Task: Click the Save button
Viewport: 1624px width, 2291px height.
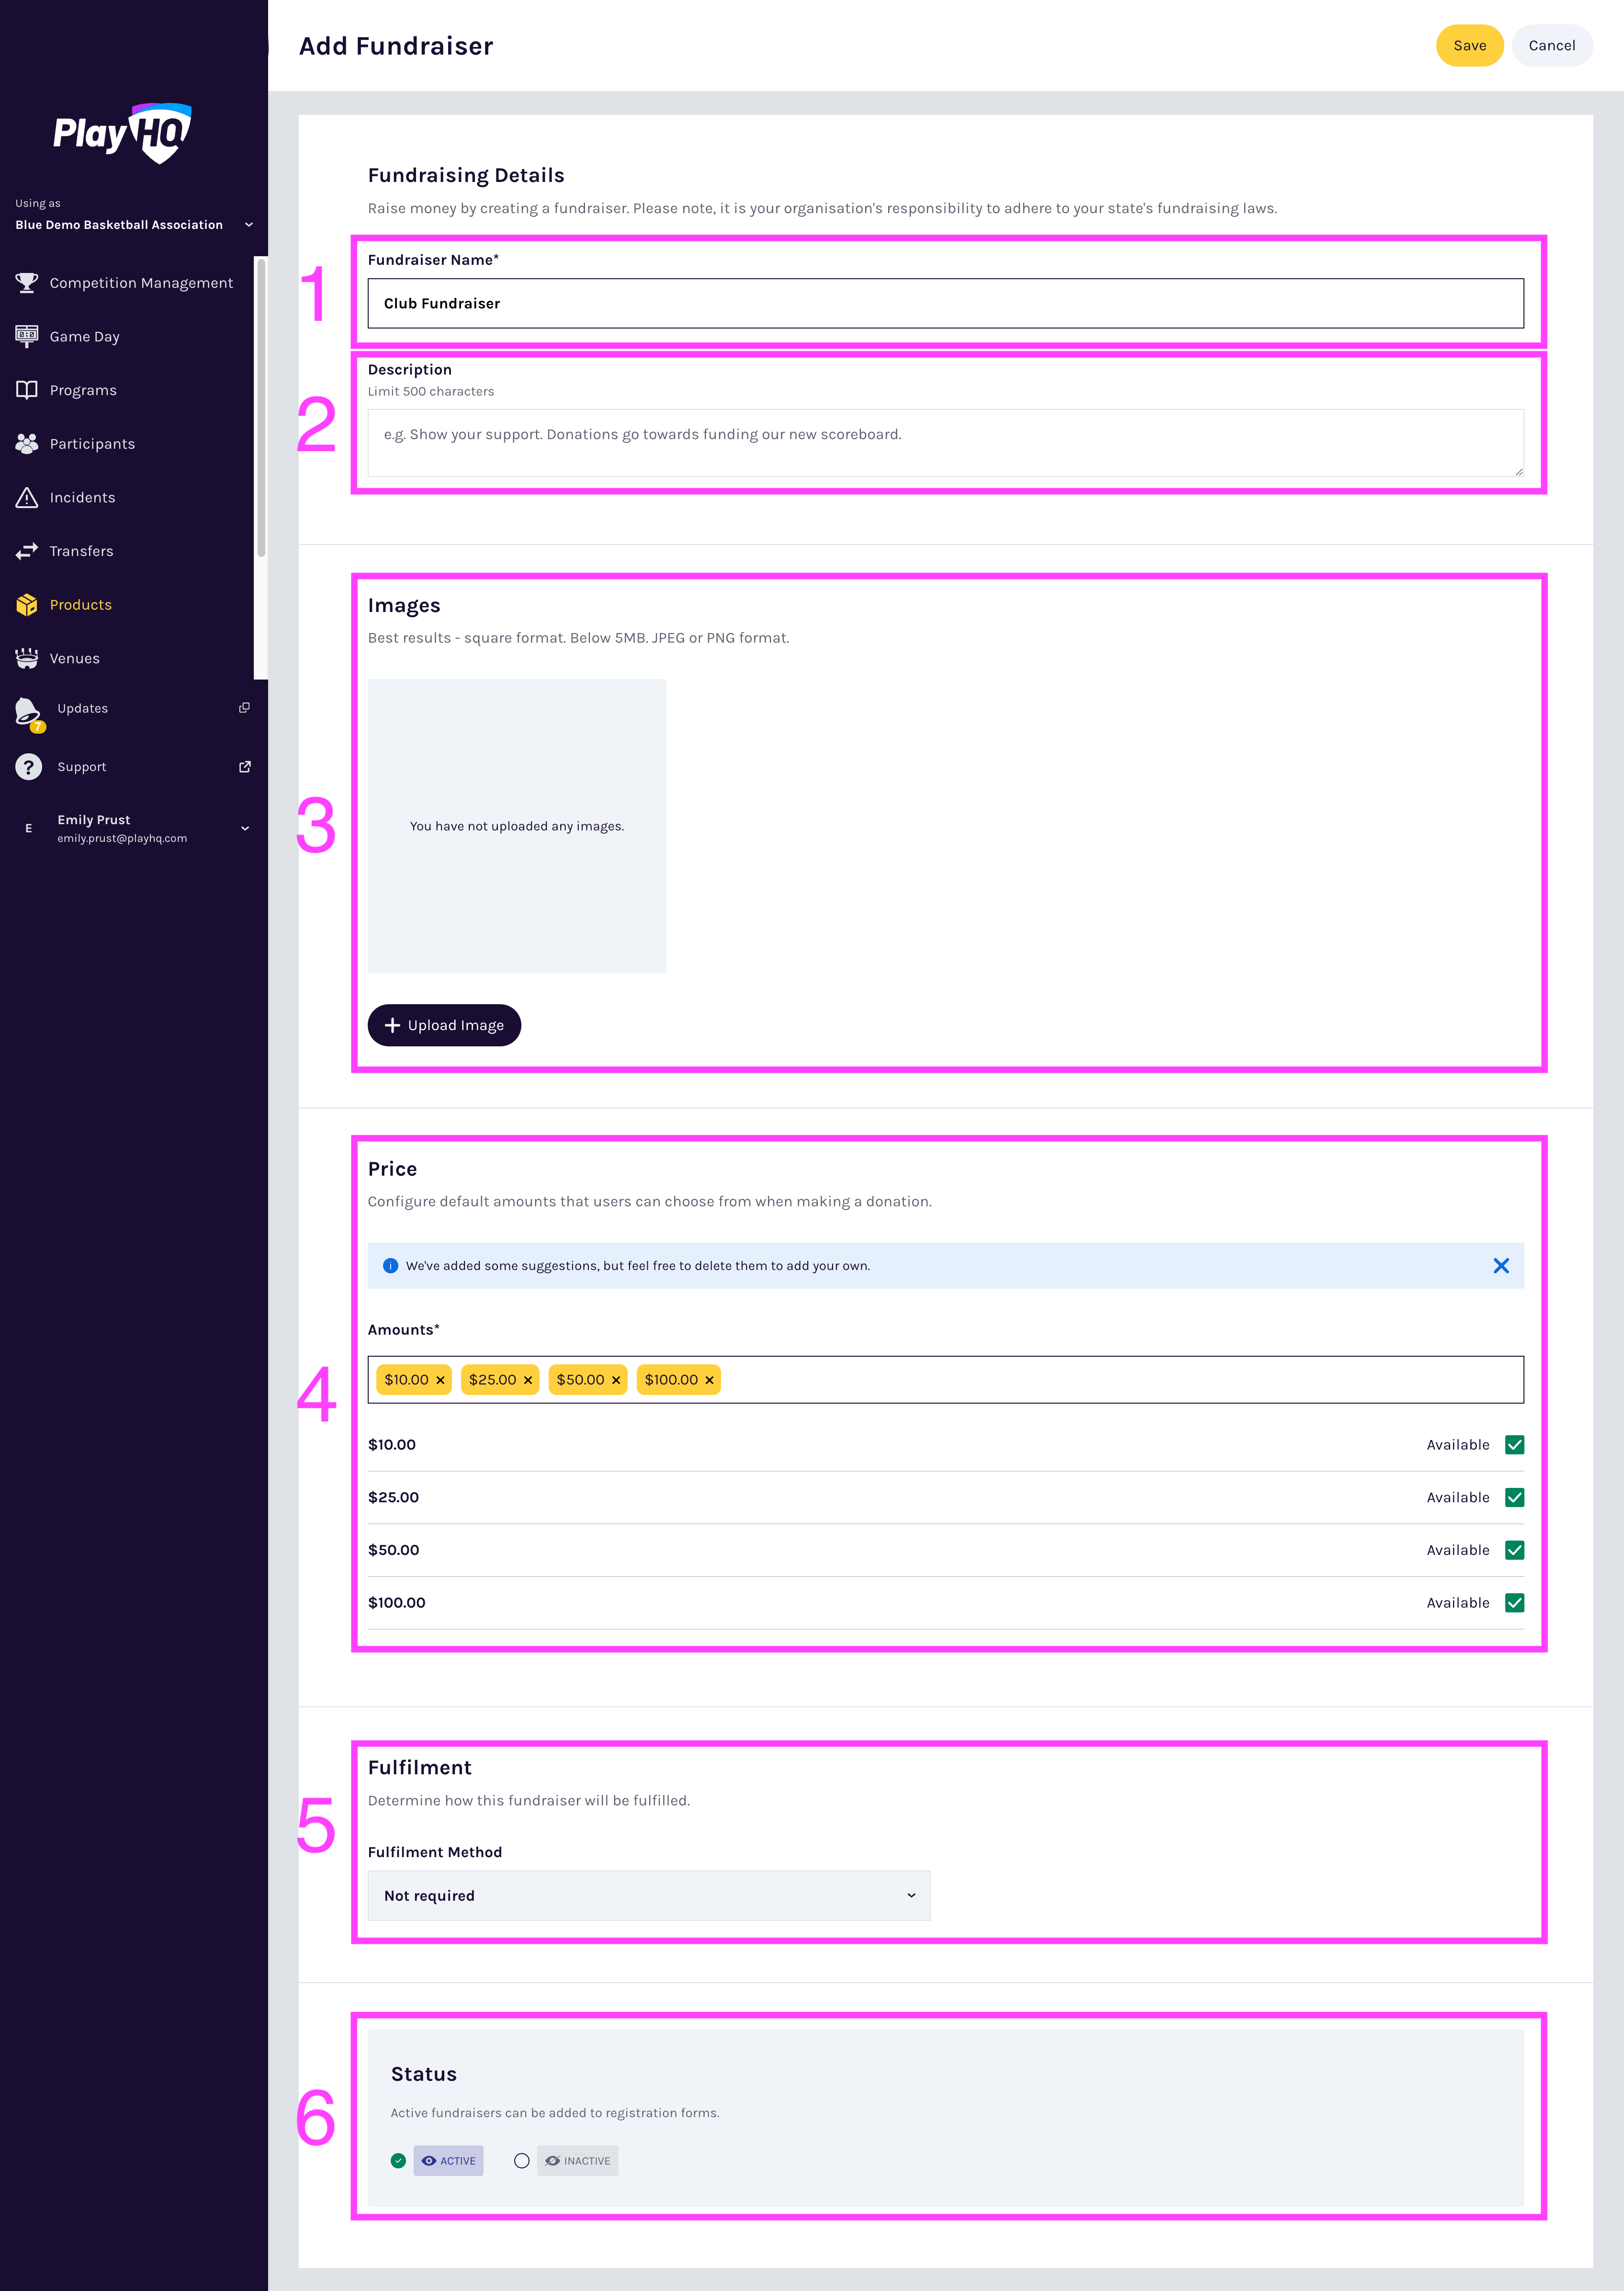Action: click(x=1469, y=46)
